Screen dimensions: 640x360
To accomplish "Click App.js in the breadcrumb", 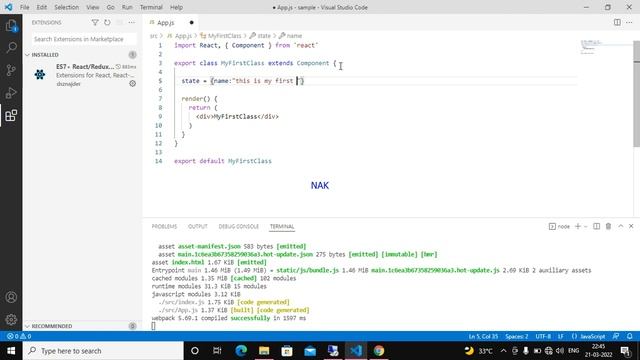I will (183, 36).
